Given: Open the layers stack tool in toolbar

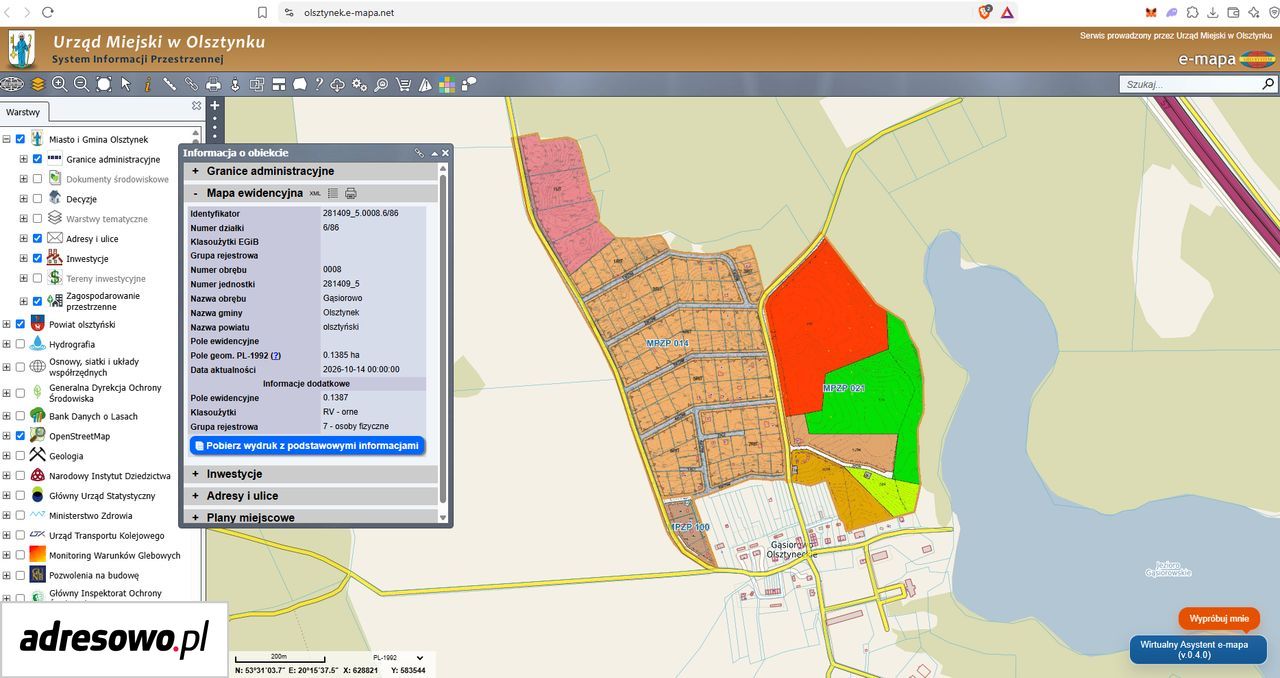Looking at the screenshot, I should point(38,84).
